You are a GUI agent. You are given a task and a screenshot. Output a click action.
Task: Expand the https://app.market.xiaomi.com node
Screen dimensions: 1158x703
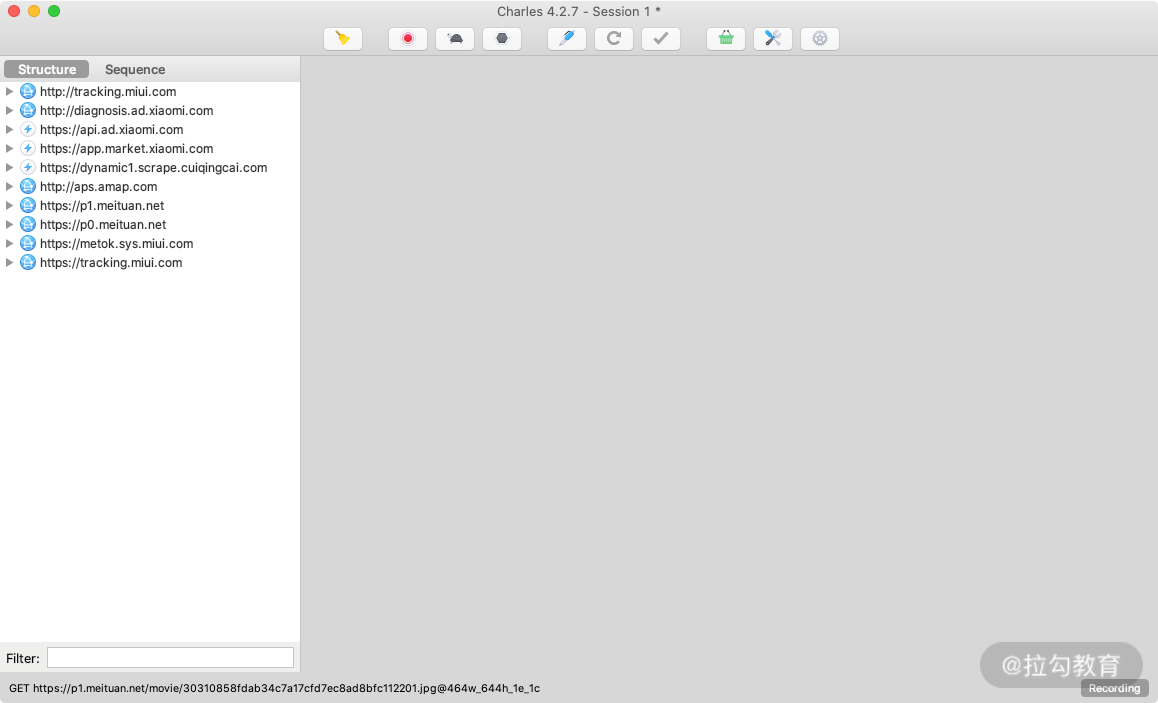pyautogui.click(x=10, y=148)
